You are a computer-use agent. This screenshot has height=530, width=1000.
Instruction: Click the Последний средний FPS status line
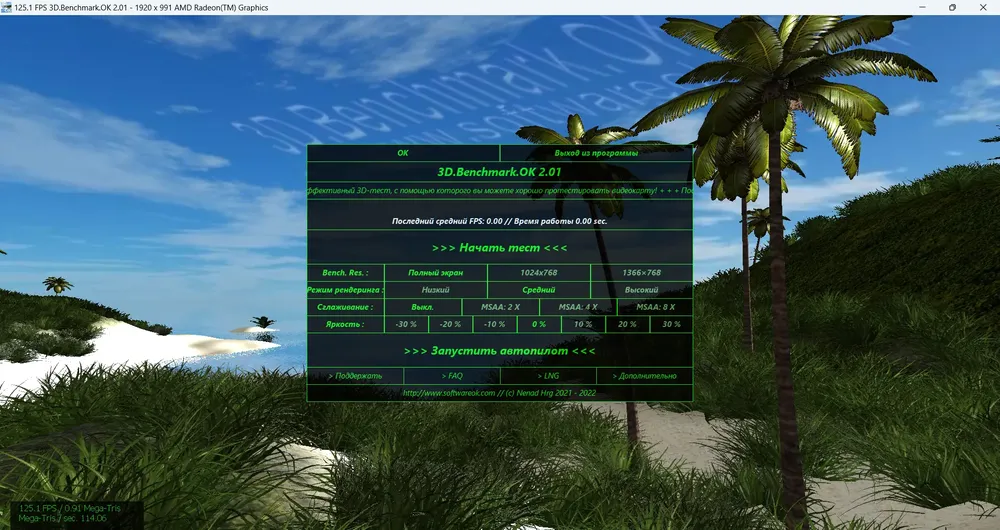[x=499, y=221]
